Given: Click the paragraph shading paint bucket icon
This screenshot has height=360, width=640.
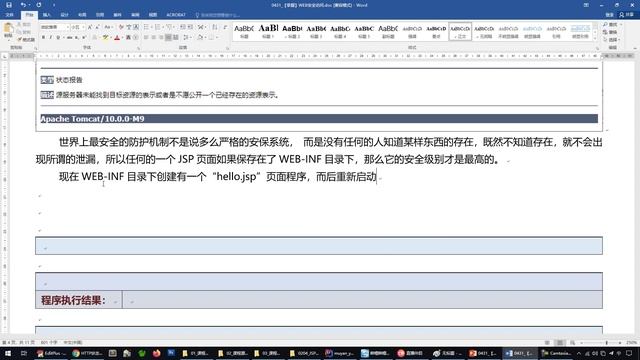Looking at the screenshot, I should tap(200, 38).
